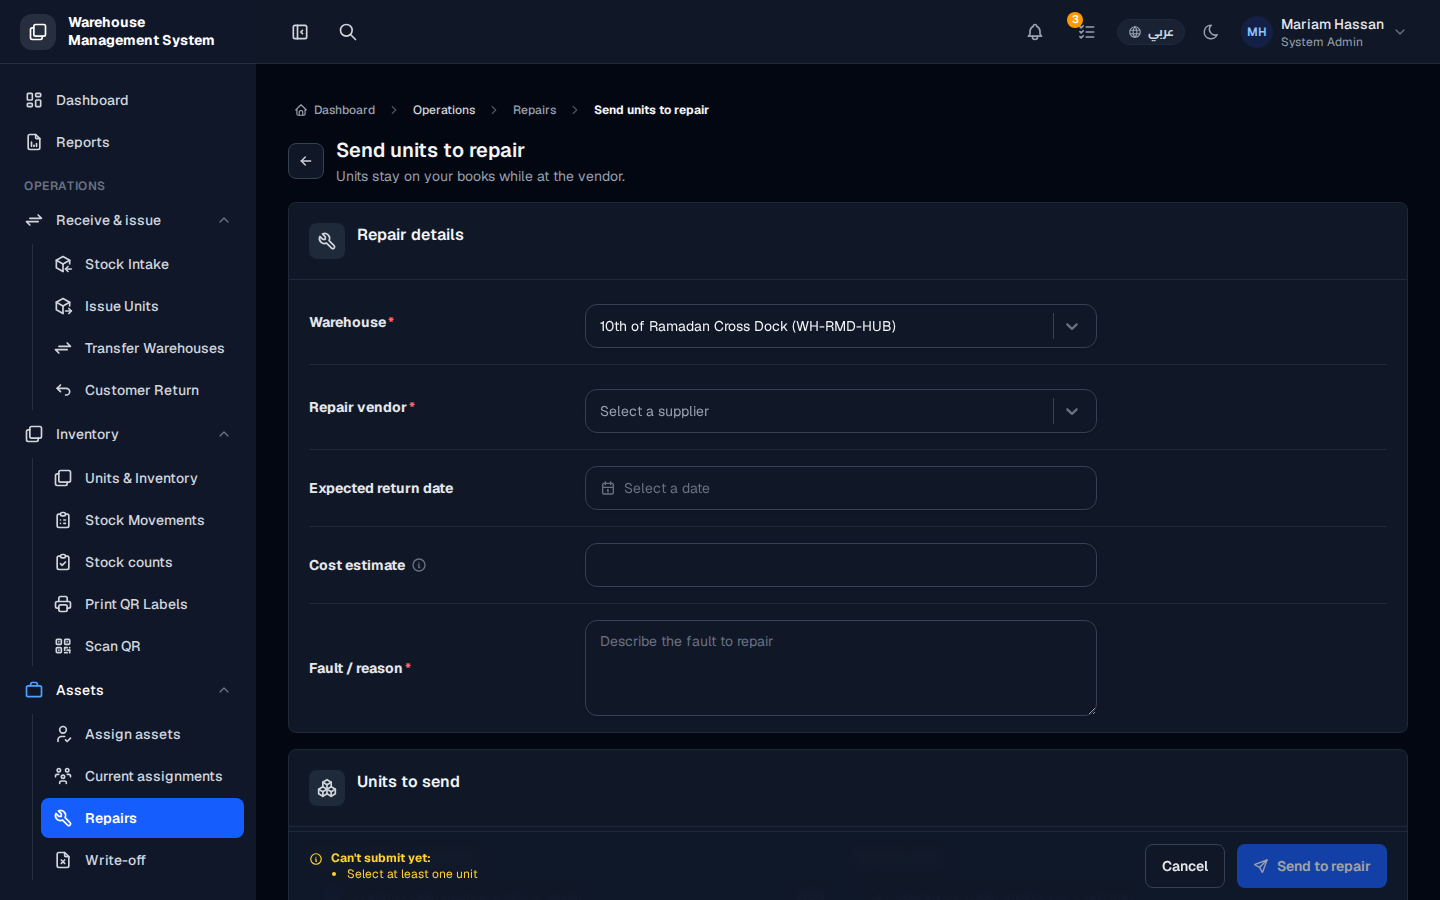Collapse the Inventory section
This screenshot has height=900, width=1440.
[x=128, y=434]
